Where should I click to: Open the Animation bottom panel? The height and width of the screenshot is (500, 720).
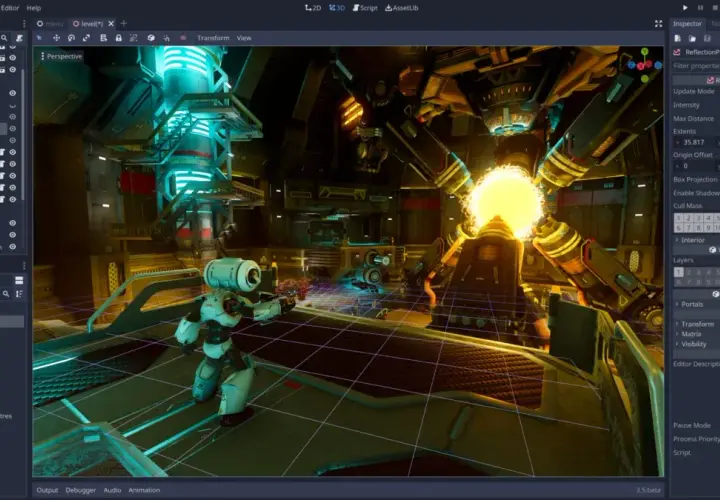coord(144,490)
